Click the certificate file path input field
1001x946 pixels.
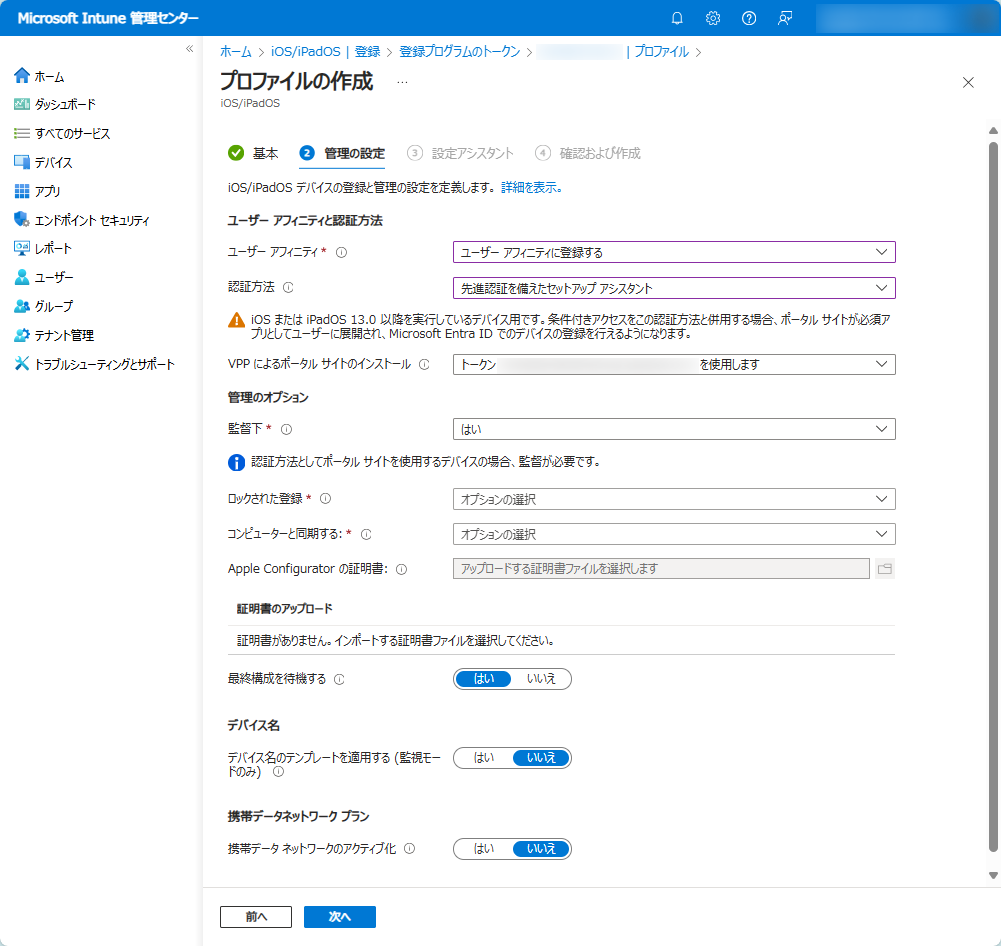pos(661,569)
